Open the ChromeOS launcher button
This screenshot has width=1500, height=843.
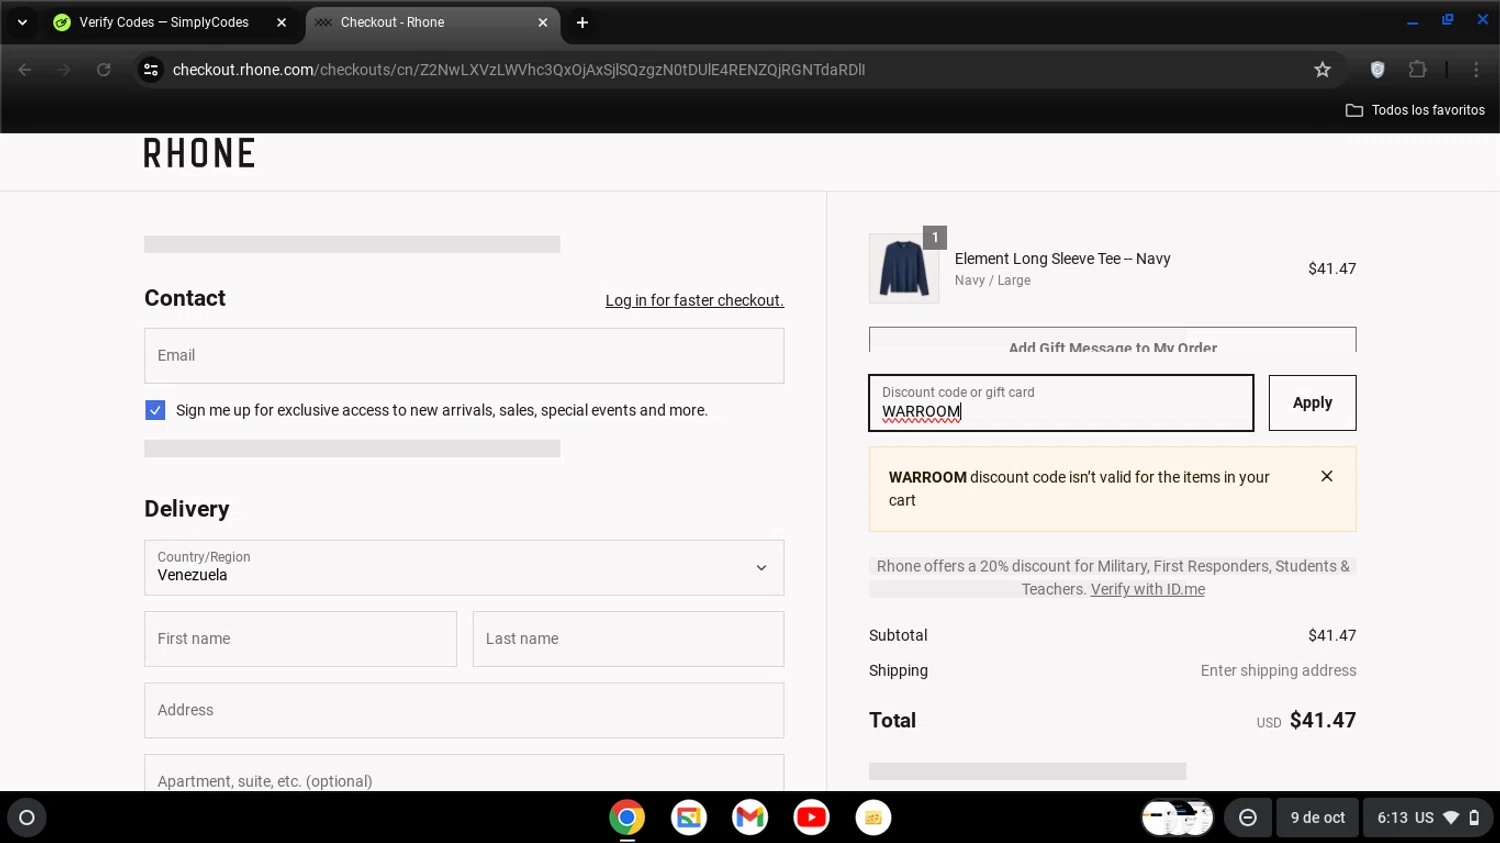coord(27,818)
